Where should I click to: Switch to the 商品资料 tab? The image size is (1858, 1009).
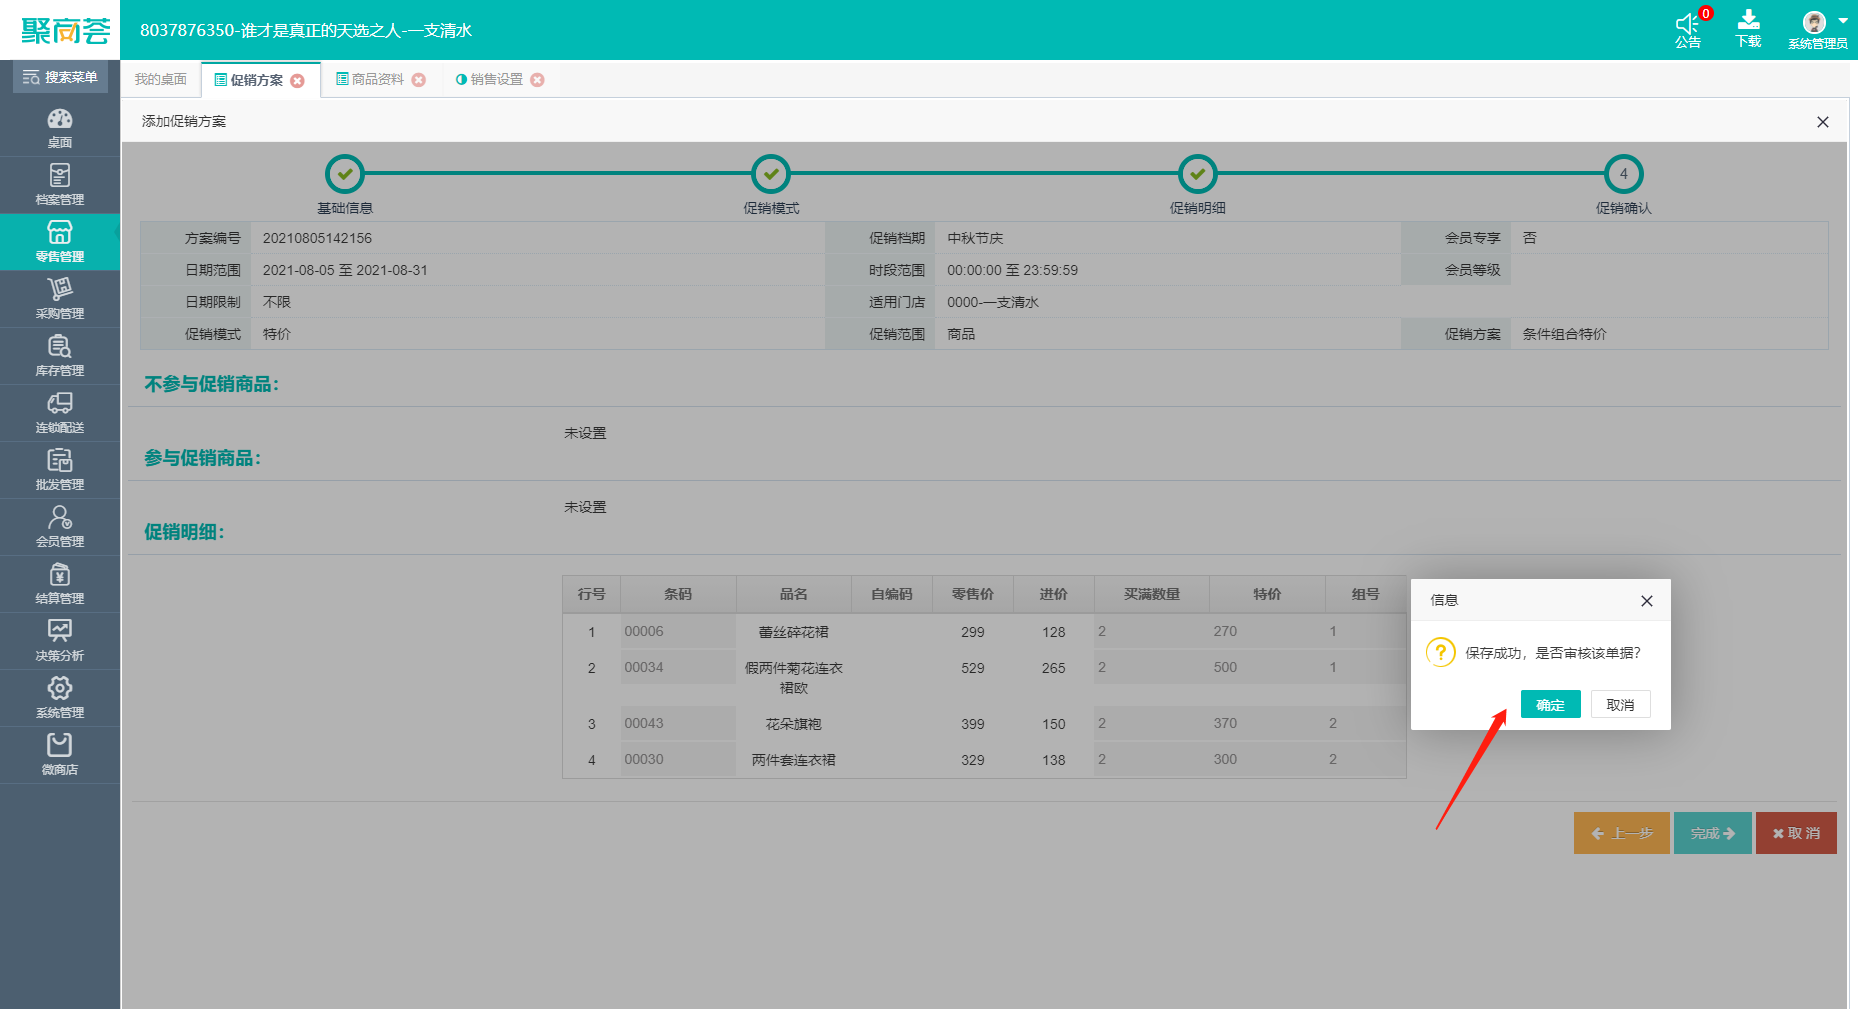(377, 80)
